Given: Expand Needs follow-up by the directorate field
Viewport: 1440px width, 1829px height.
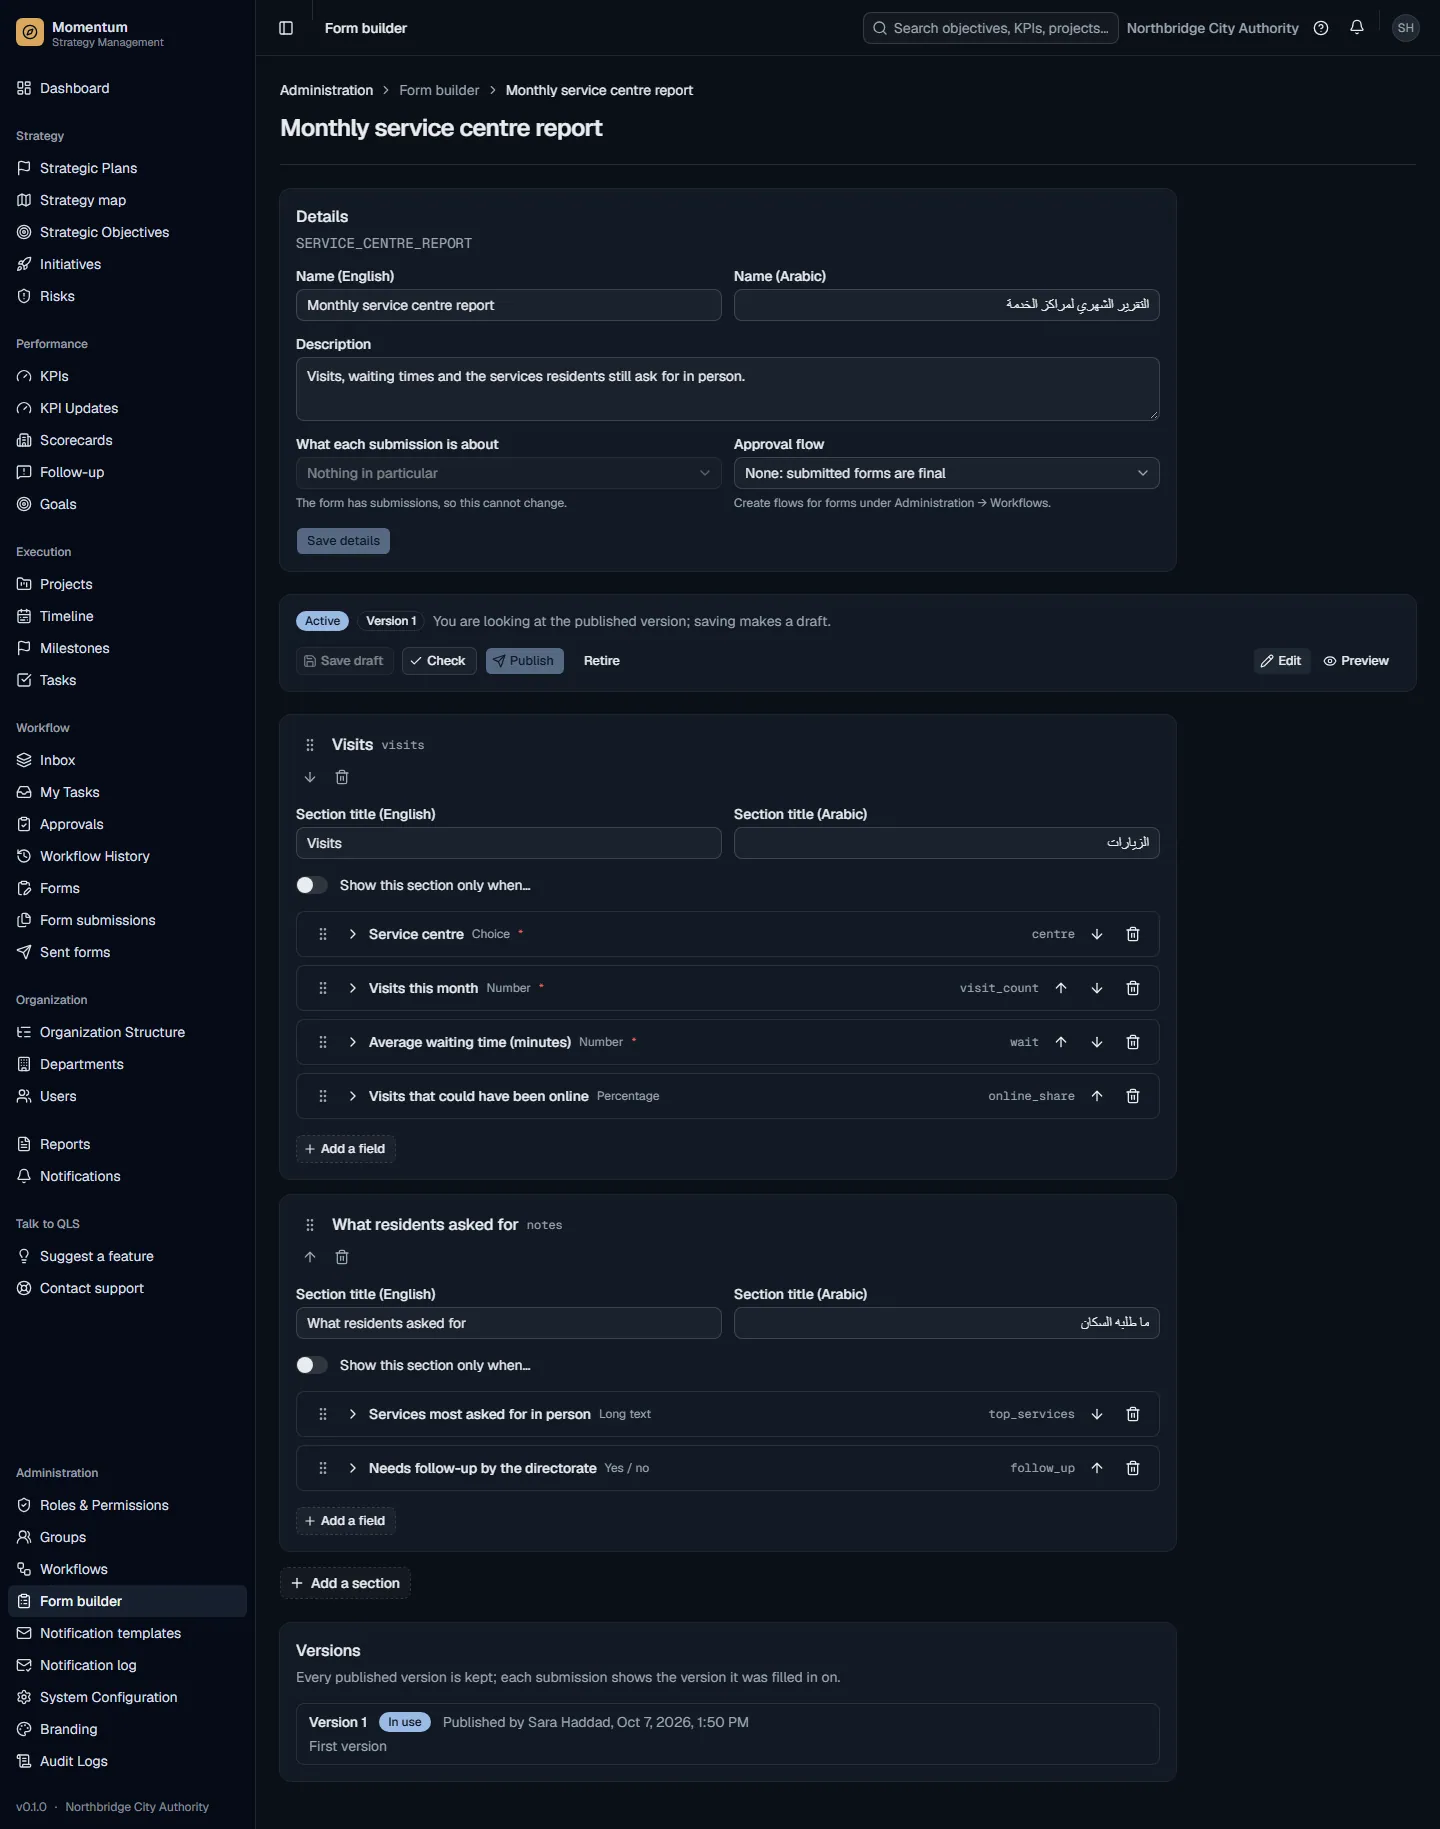Looking at the screenshot, I should tap(353, 1468).
